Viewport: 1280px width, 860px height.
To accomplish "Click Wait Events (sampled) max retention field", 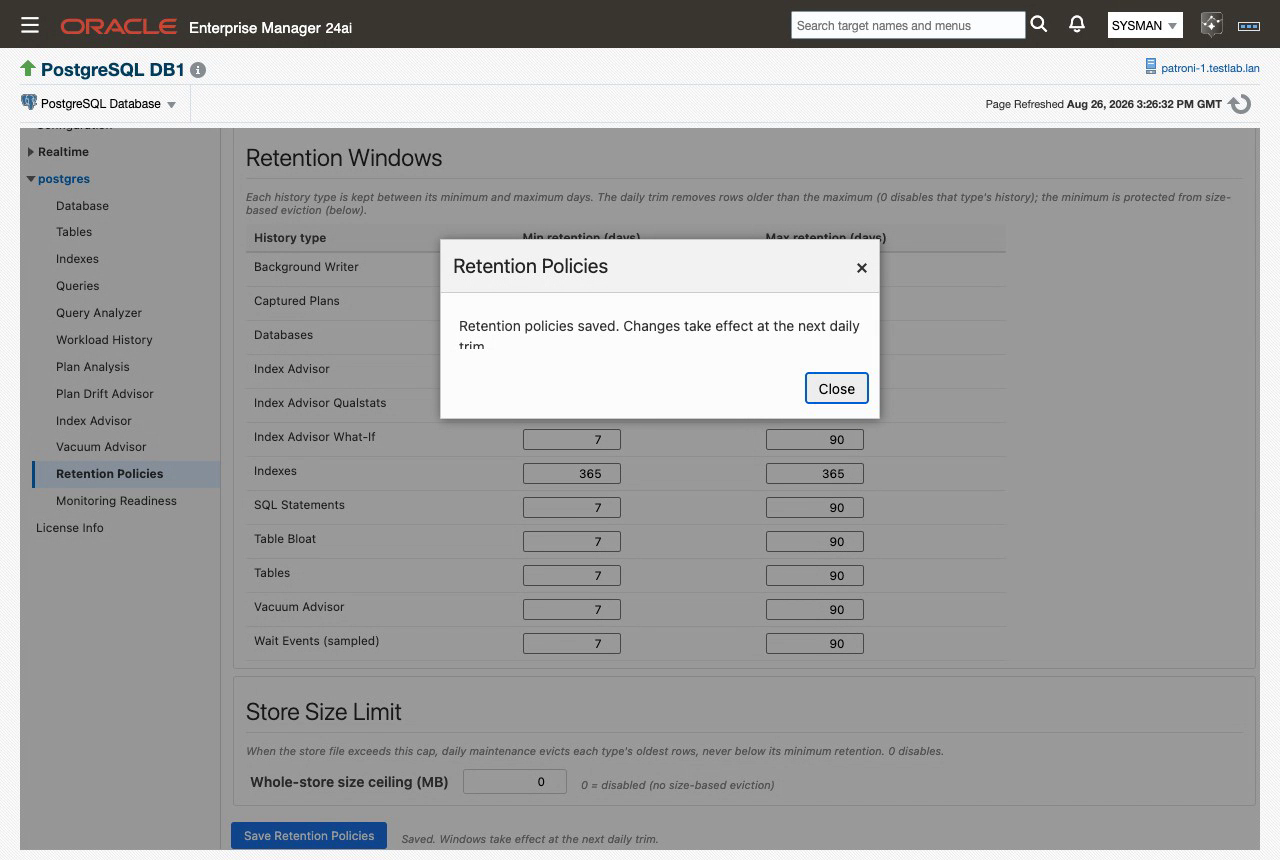I will (815, 643).
